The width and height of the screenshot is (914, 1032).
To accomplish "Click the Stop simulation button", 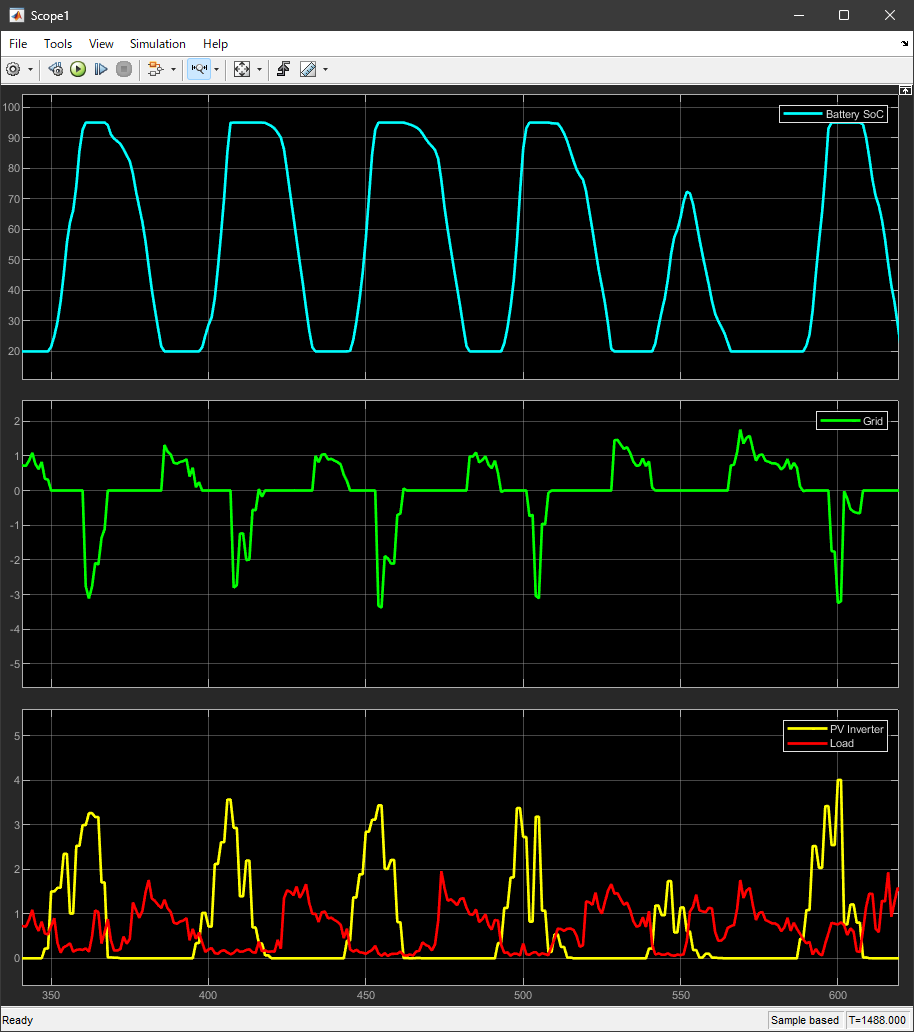I will pyautogui.click(x=124, y=69).
